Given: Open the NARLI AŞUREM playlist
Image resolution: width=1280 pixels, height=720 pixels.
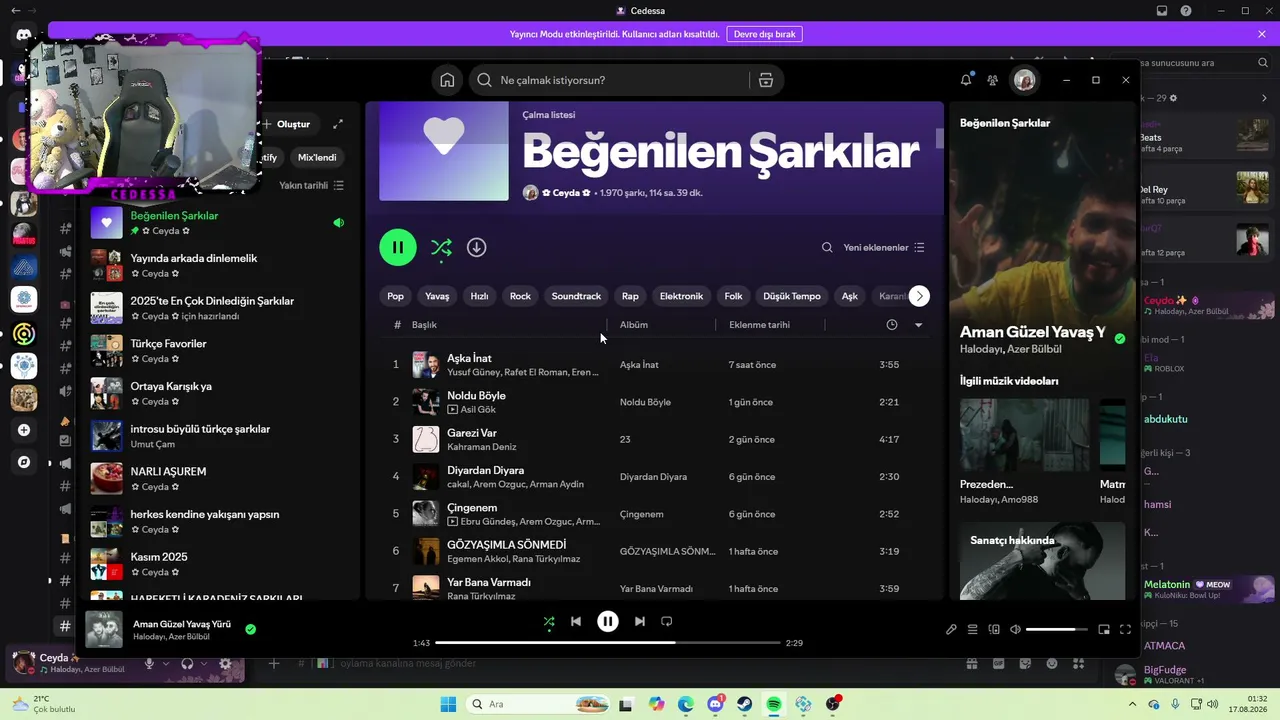Looking at the screenshot, I should click(217, 479).
